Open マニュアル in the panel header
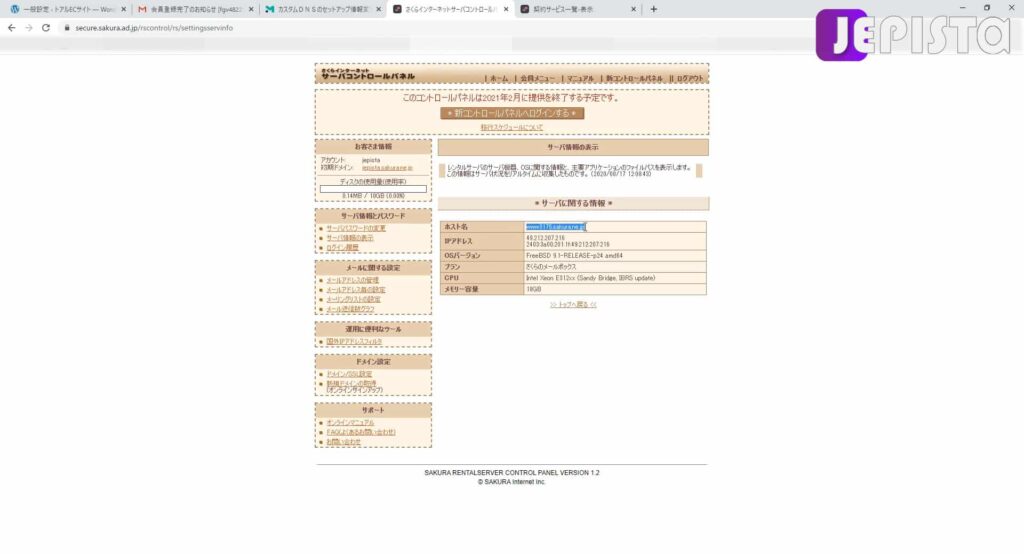Screen dimensions: 1024x554 [x=580, y=78]
